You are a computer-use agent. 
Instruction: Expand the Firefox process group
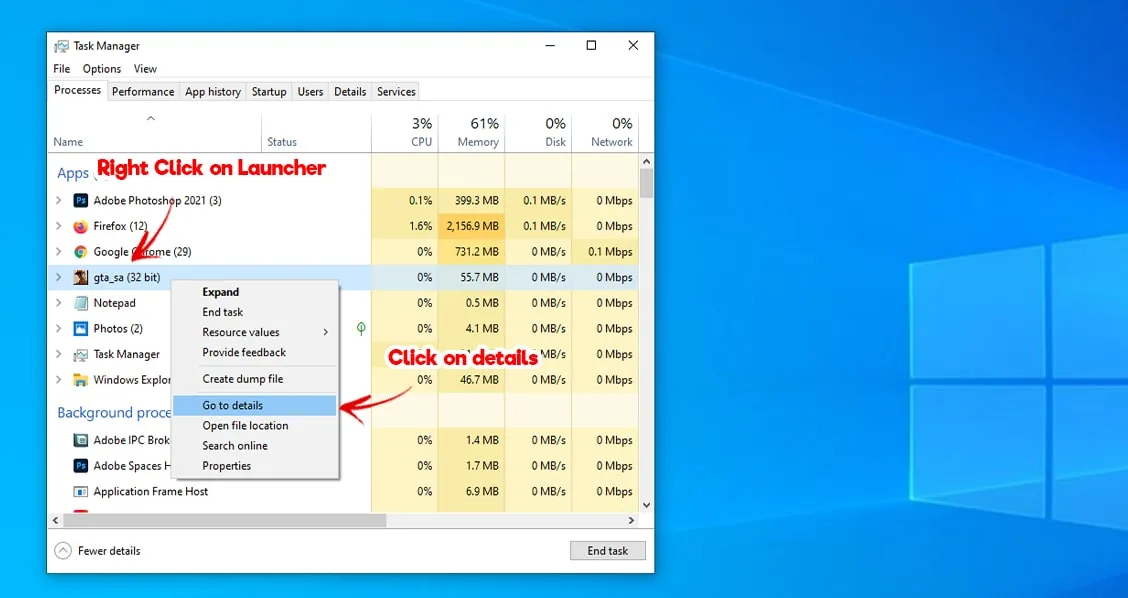(x=59, y=226)
